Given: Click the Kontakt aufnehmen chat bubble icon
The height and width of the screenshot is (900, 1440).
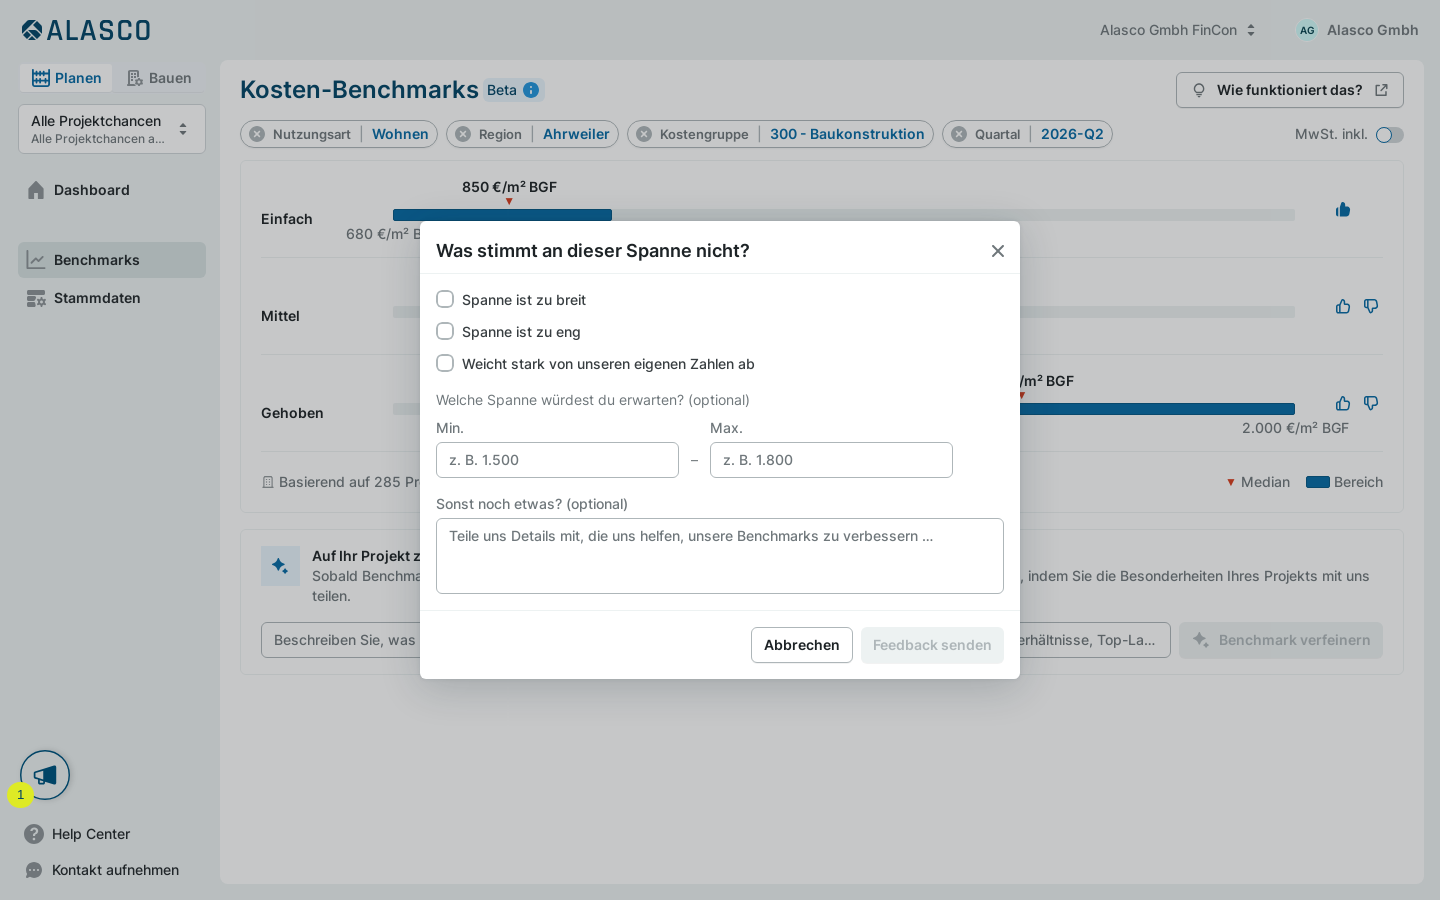Looking at the screenshot, I should pyautogui.click(x=34, y=870).
